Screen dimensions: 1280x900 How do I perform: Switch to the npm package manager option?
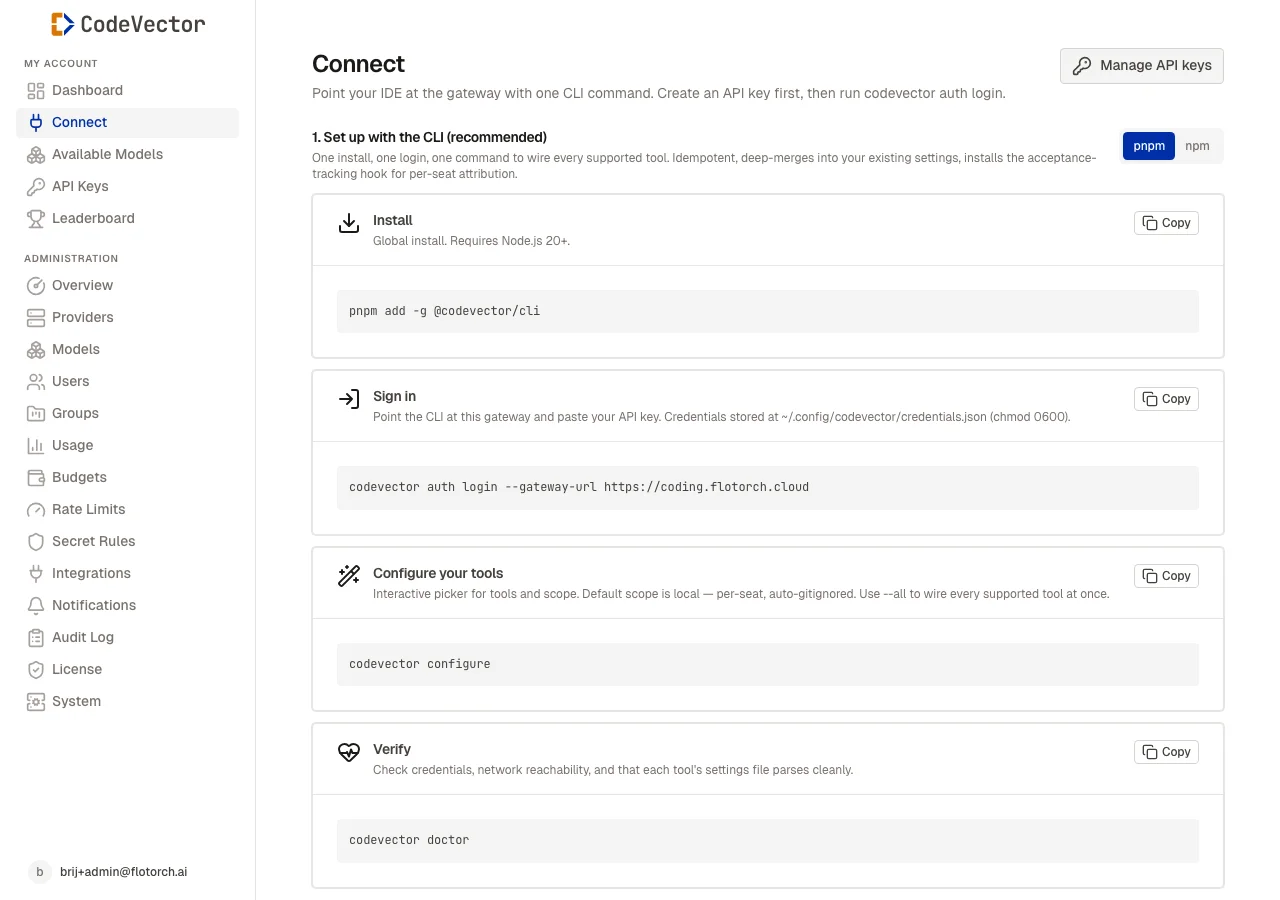[x=1197, y=146]
